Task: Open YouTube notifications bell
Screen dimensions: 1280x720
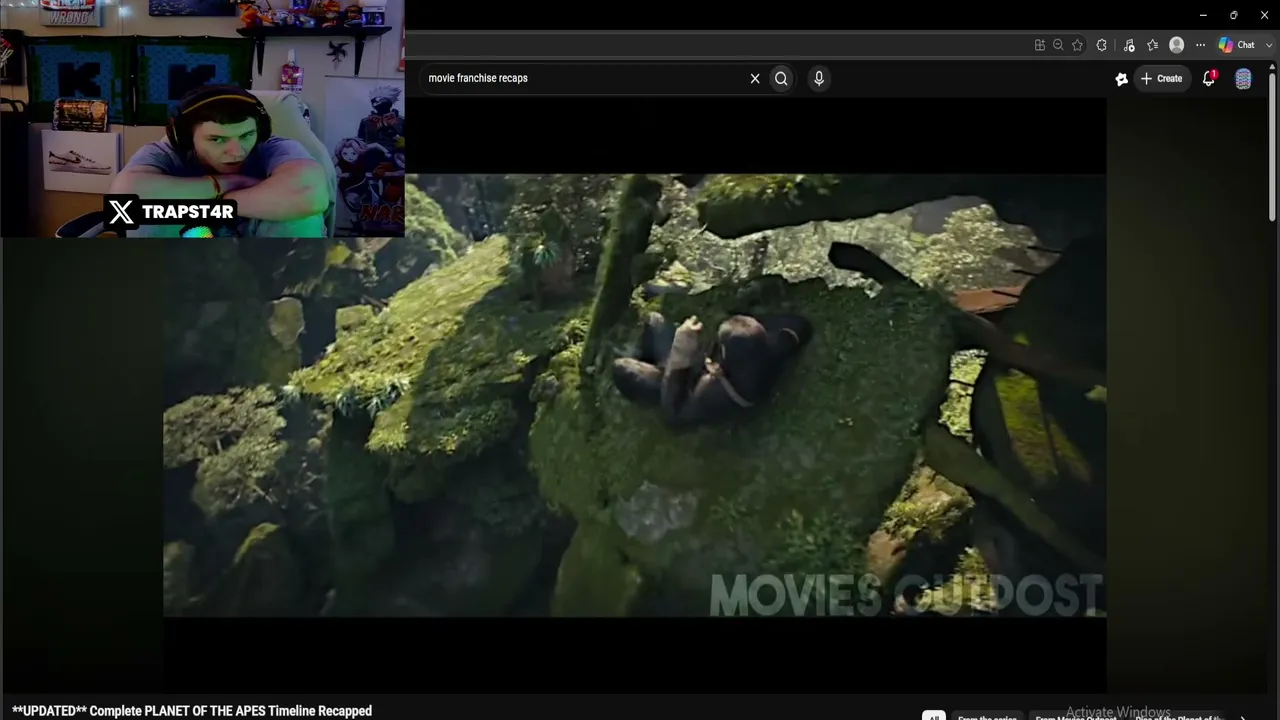Action: pyautogui.click(x=1209, y=78)
